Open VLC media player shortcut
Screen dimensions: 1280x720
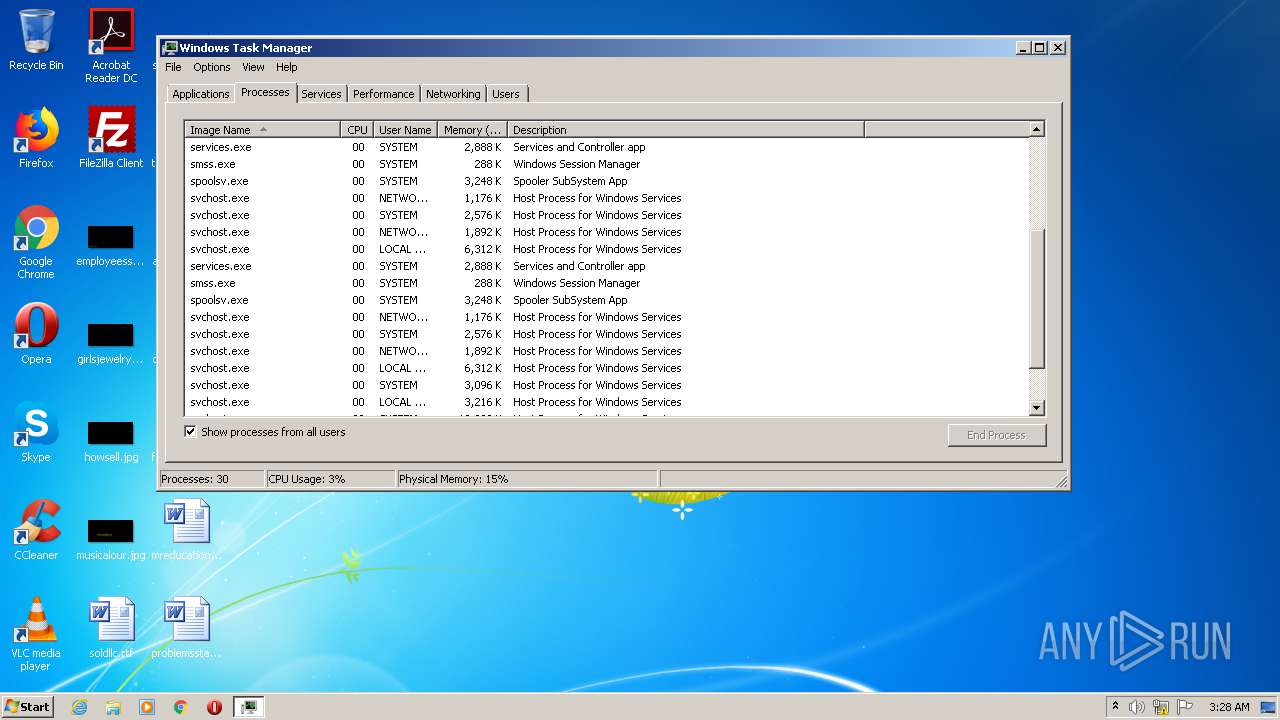(x=36, y=634)
